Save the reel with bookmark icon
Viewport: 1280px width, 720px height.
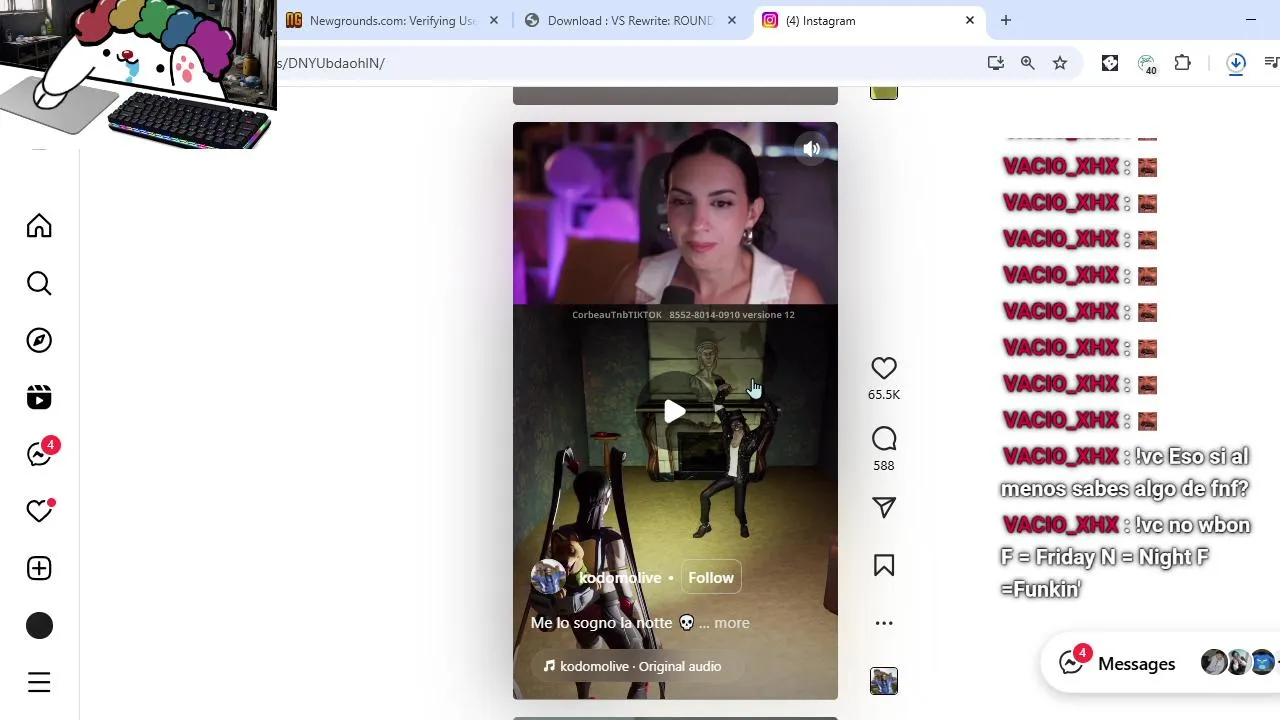pos(884,566)
